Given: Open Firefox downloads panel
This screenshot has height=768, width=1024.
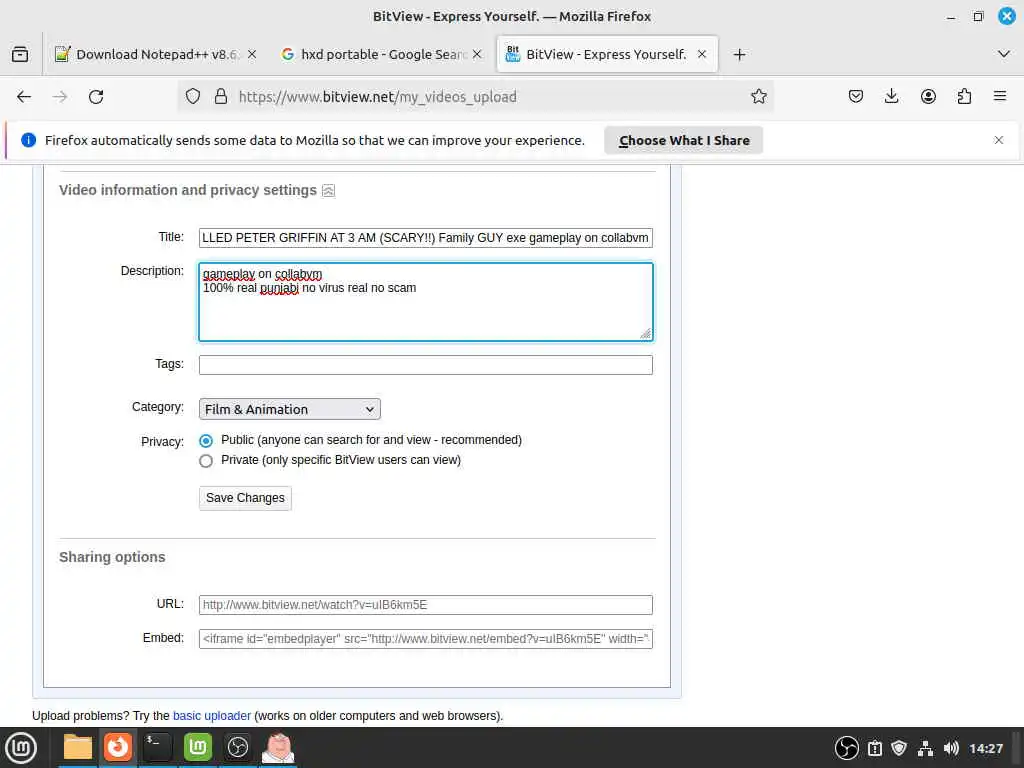Looking at the screenshot, I should click(x=891, y=97).
